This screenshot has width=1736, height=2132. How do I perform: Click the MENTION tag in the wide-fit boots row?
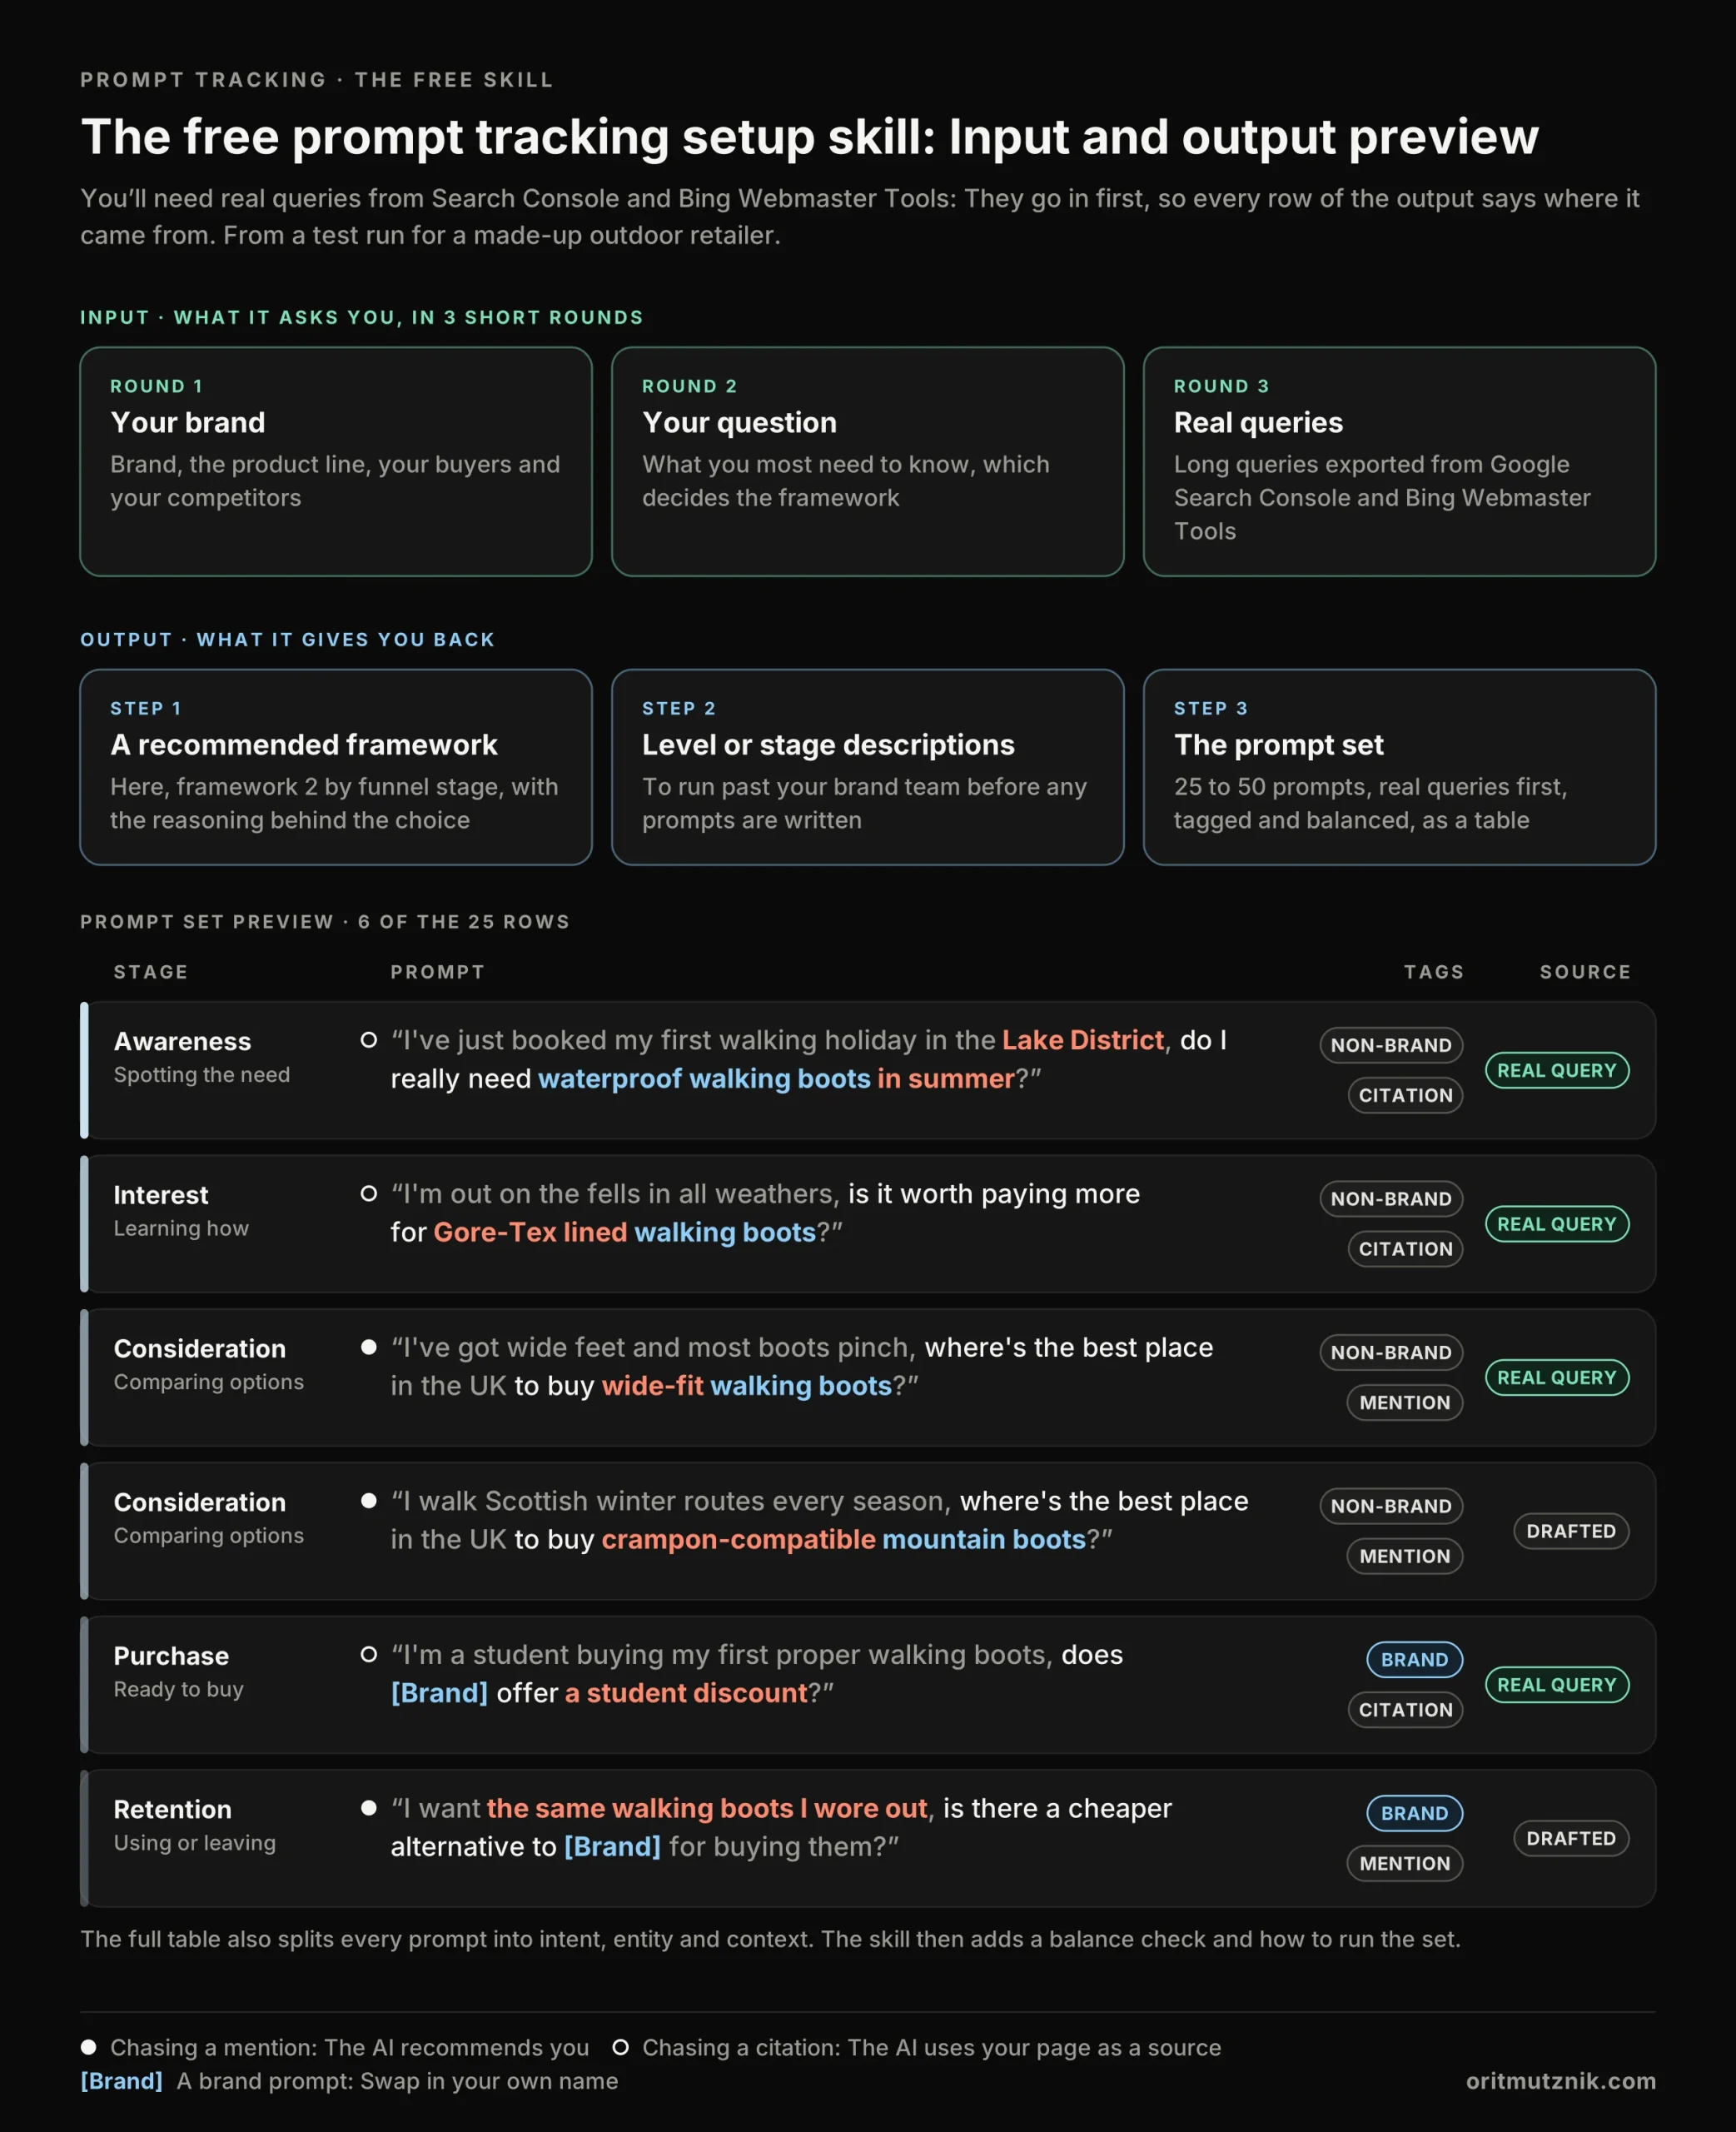[1405, 1402]
